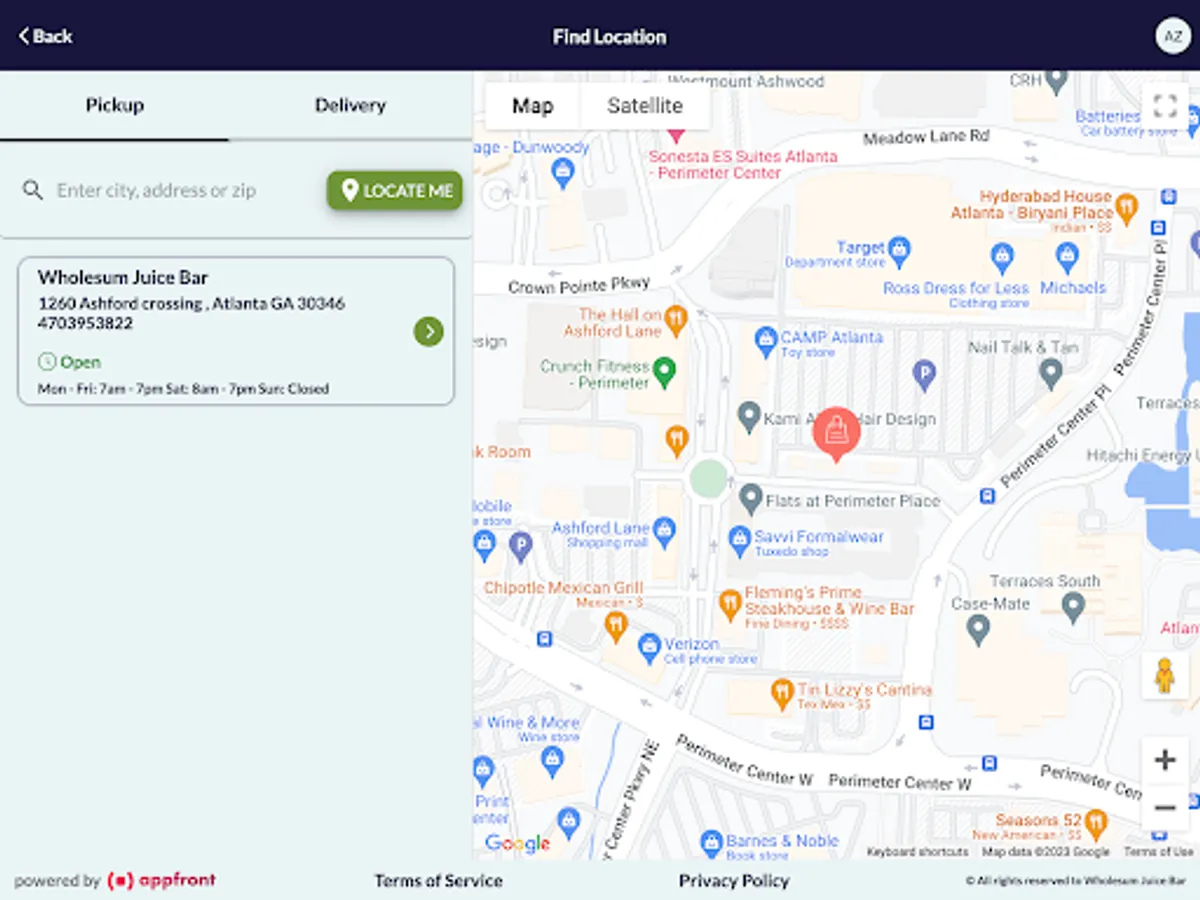Click the Nail Talk & Tan pin

tap(1050, 374)
